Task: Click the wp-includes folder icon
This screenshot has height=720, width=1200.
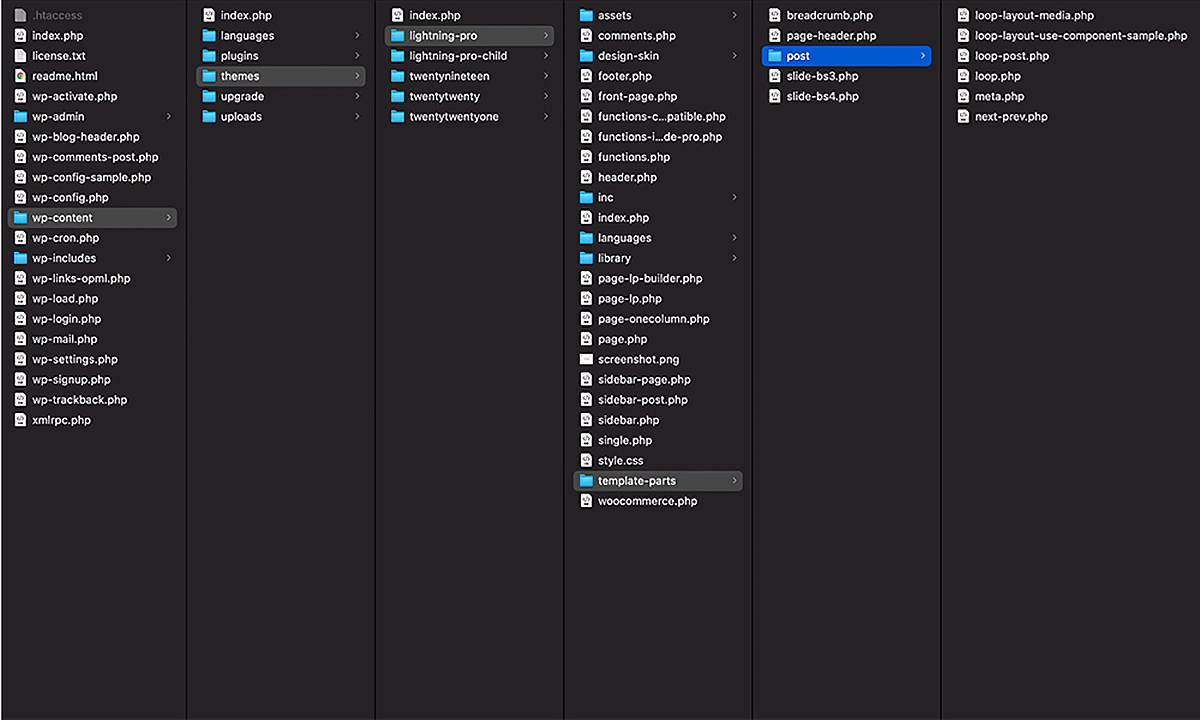Action: [x=20, y=258]
